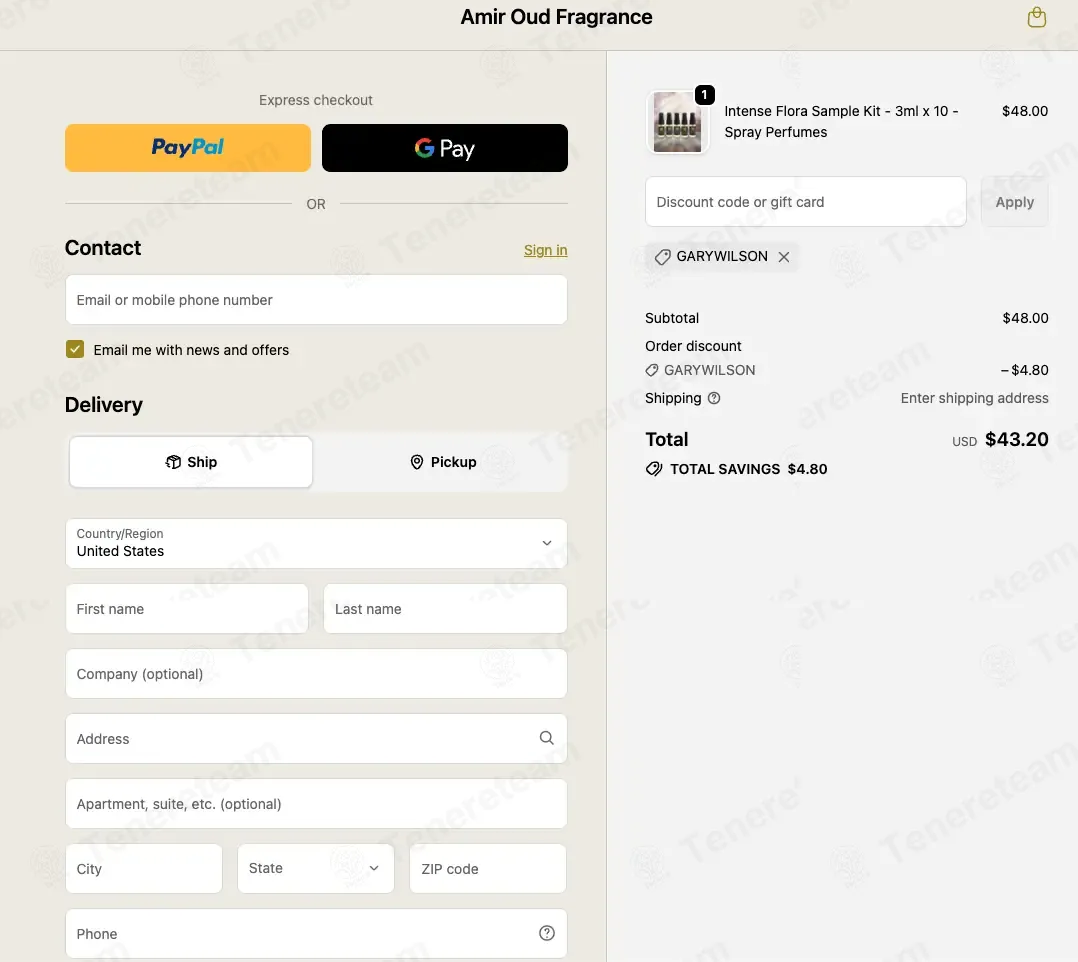Image resolution: width=1078 pixels, height=962 pixels.
Task: Open the Country/Region dropdown
Action: 316,543
